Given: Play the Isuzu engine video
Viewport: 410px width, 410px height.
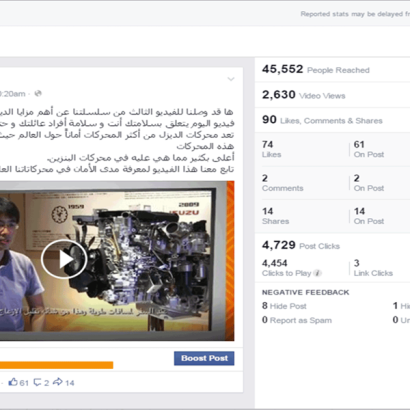Looking at the screenshot, I should [64, 259].
